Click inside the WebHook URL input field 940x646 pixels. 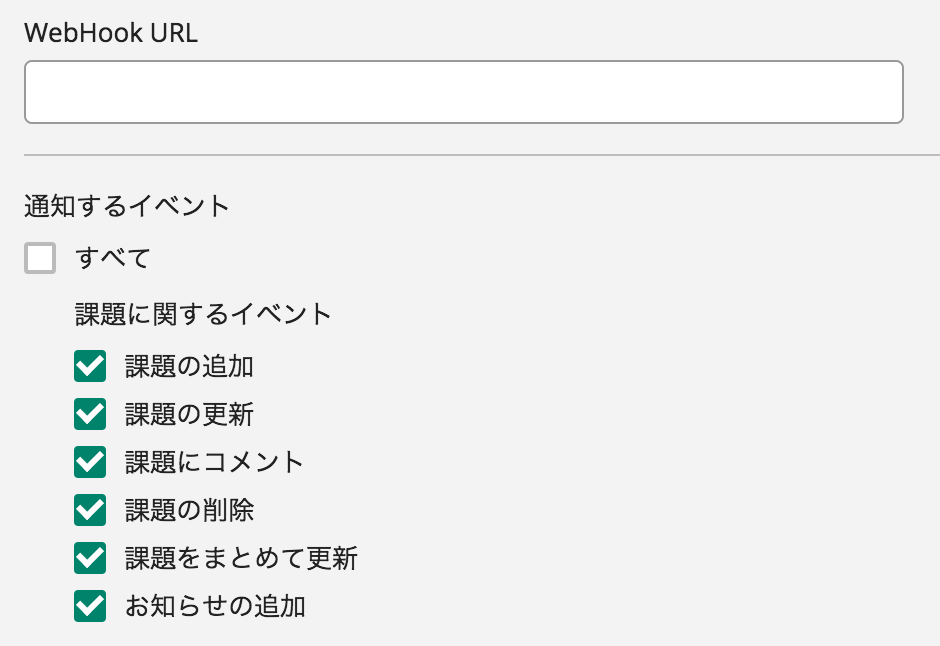click(463, 91)
